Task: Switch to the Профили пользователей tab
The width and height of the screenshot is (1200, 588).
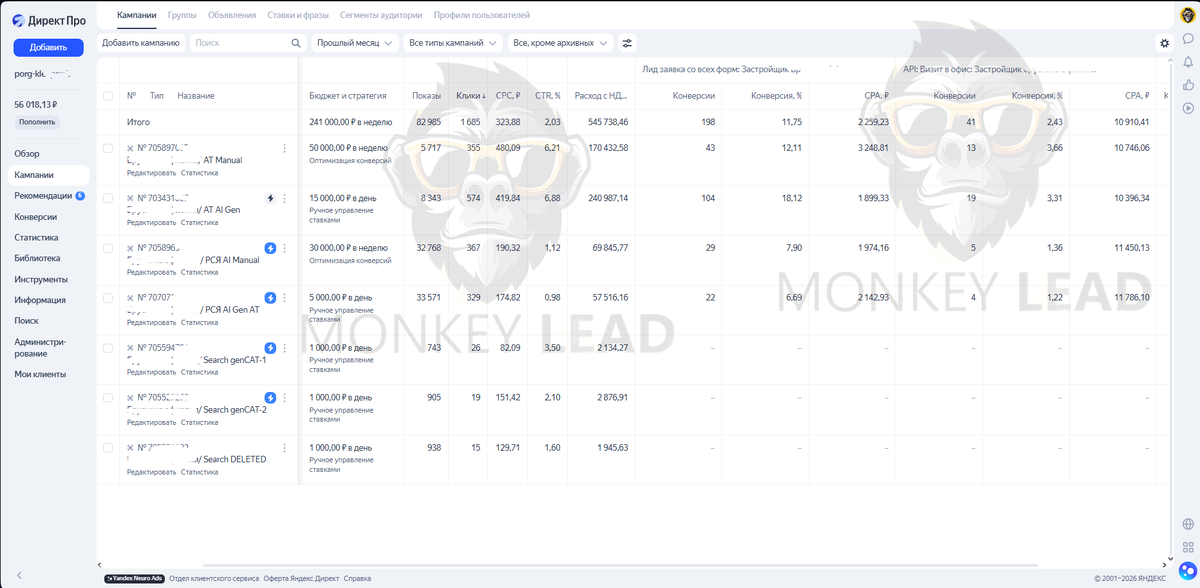Action: tap(481, 15)
